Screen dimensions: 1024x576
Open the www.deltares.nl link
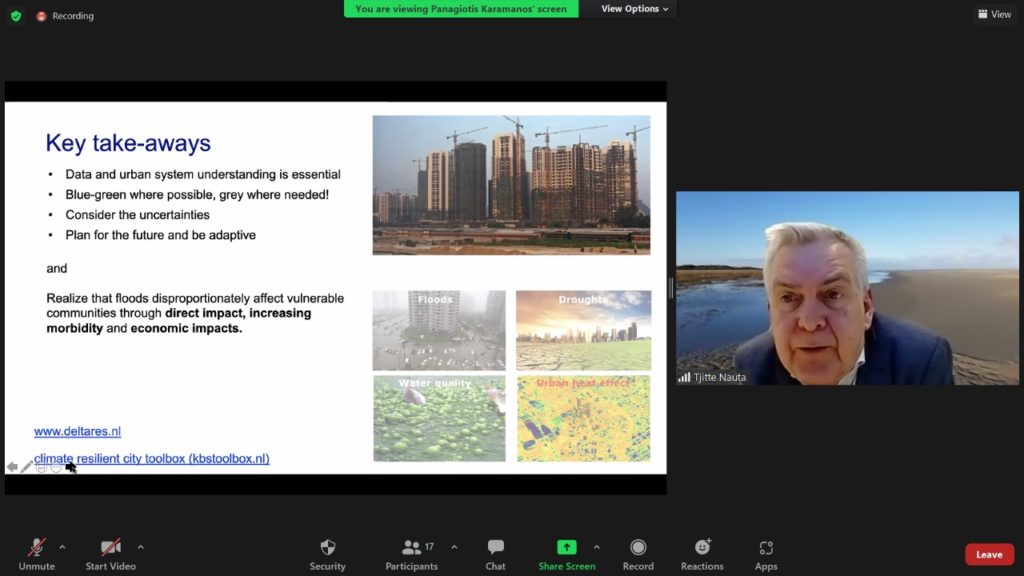77,432
